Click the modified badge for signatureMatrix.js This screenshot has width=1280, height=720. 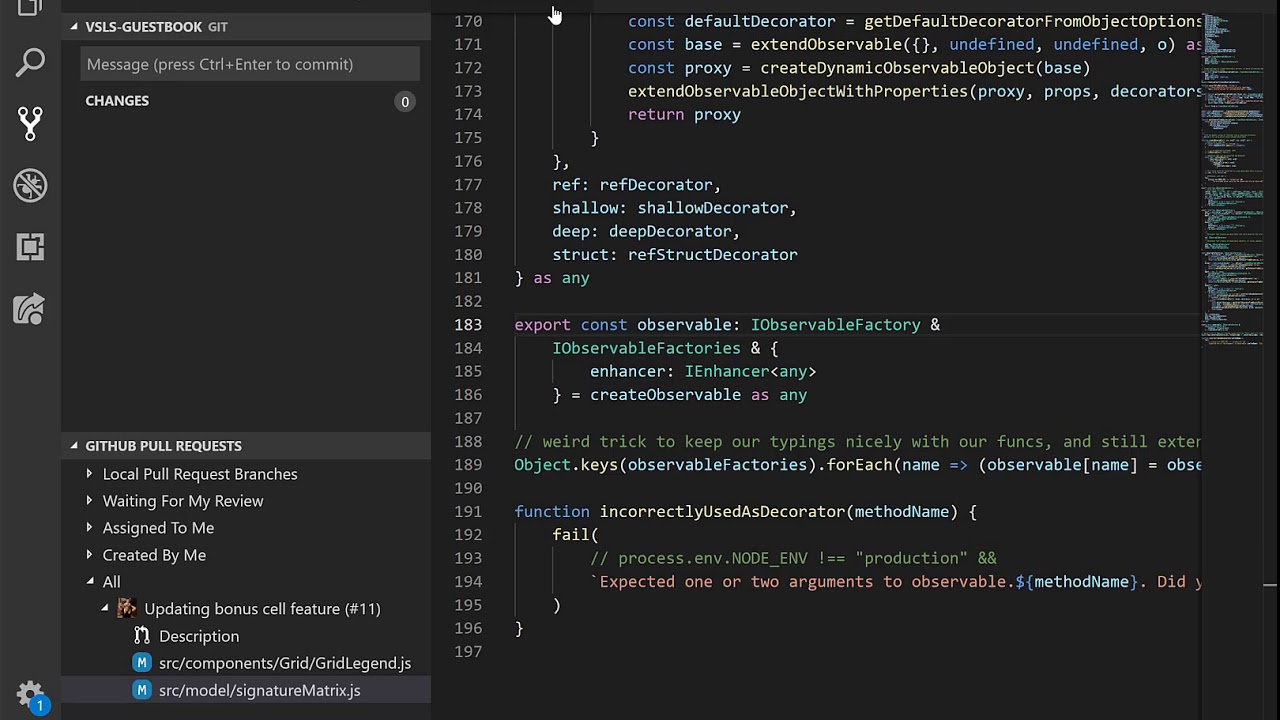(142, 690)
